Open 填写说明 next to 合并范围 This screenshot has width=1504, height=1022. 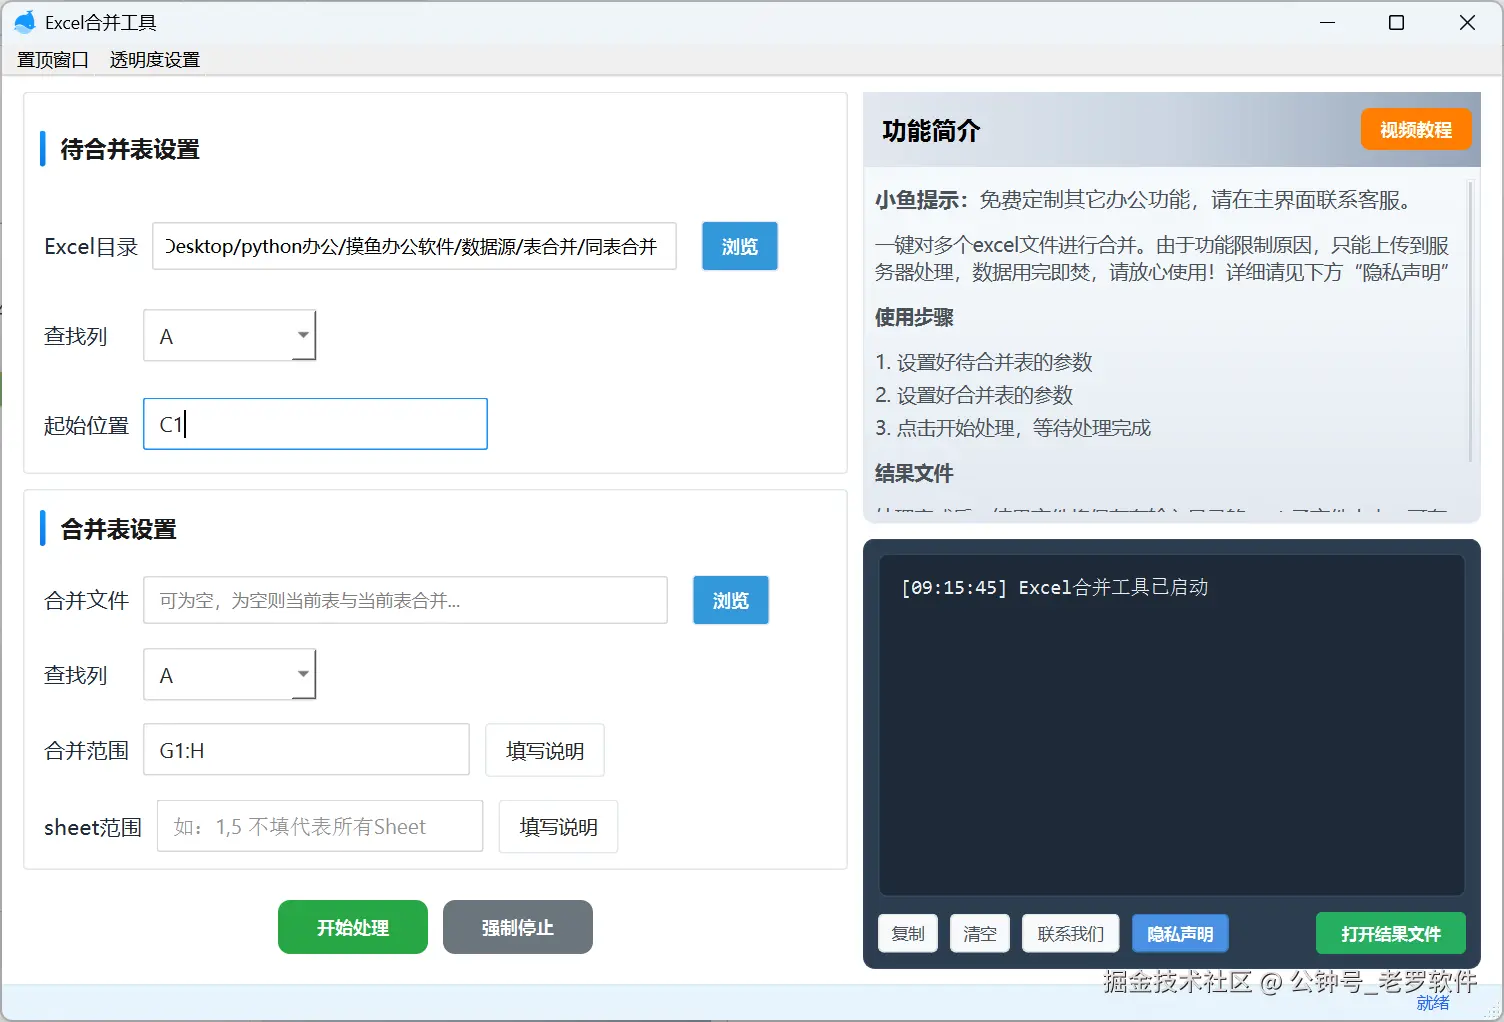point(545,750)
